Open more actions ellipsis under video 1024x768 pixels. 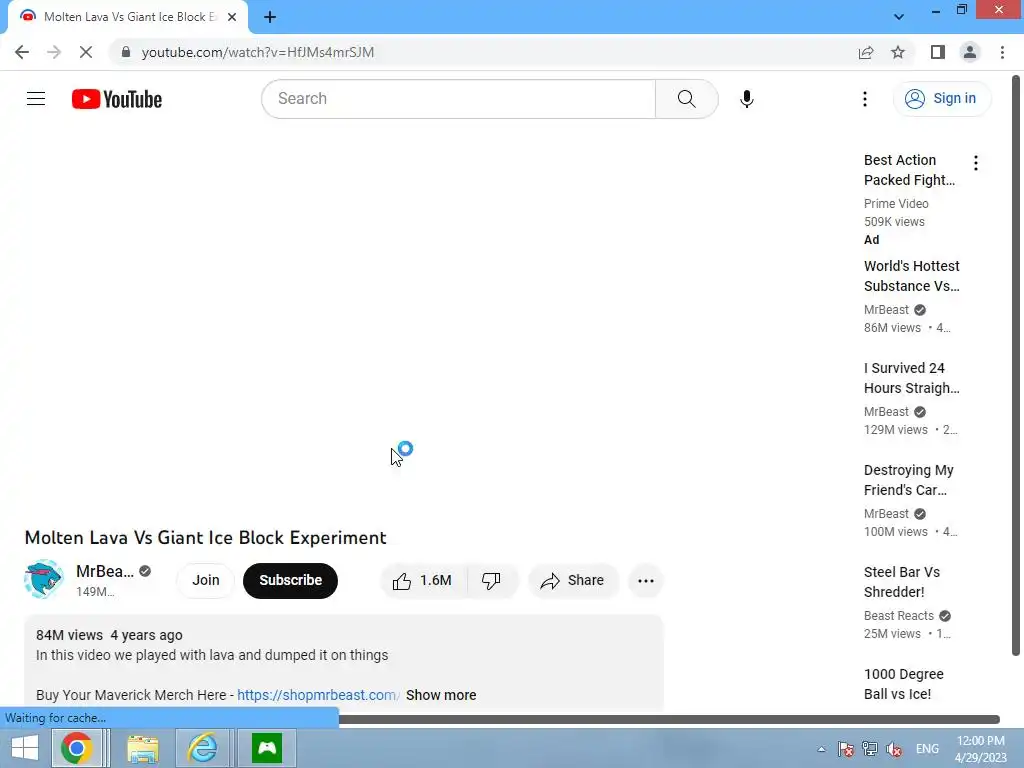[646, 580]
